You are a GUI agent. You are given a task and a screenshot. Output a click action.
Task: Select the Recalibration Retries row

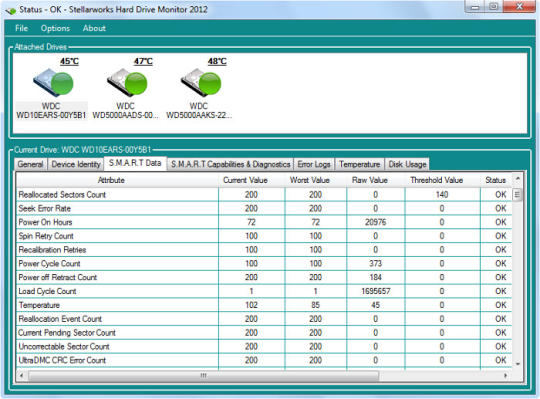[x=264, y=250]
